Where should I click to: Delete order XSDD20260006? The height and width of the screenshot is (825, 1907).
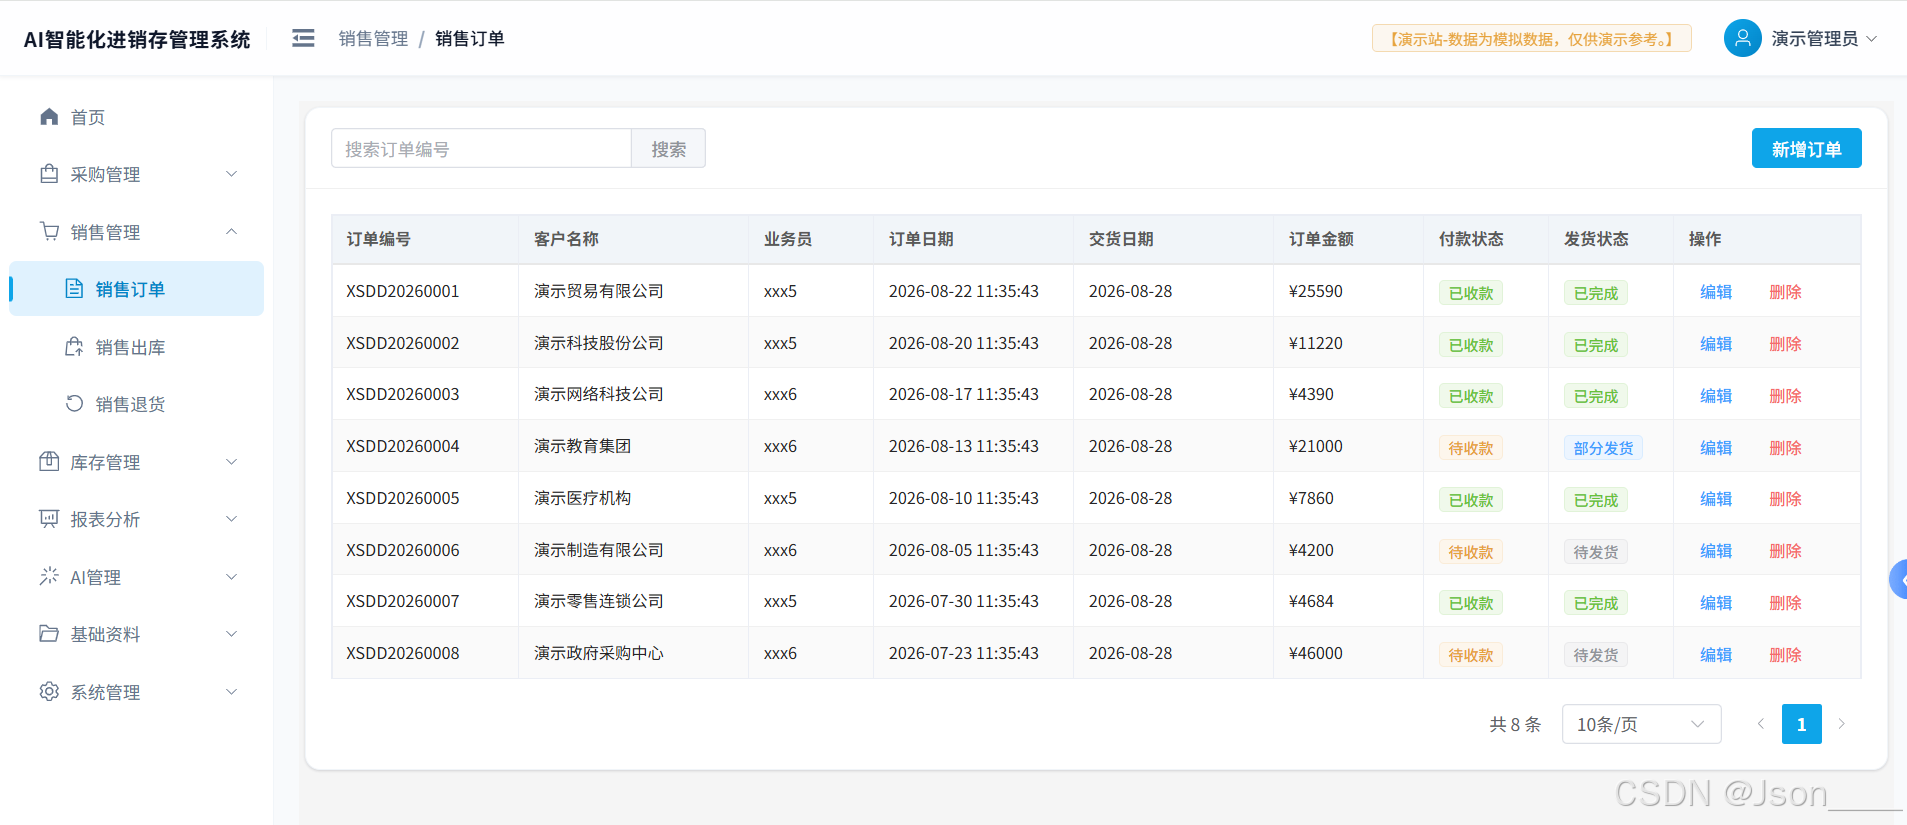[x=1785, y=551]
